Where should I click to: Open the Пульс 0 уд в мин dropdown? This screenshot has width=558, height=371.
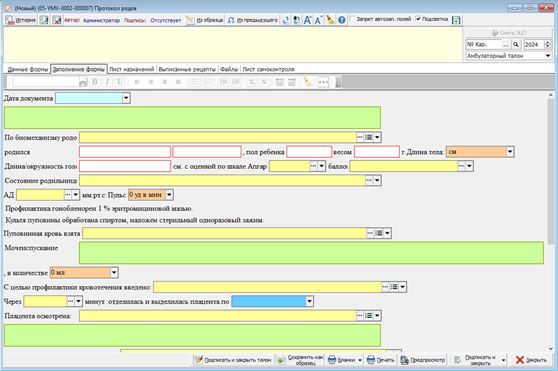pyautogui.click(x=169, y=195)
